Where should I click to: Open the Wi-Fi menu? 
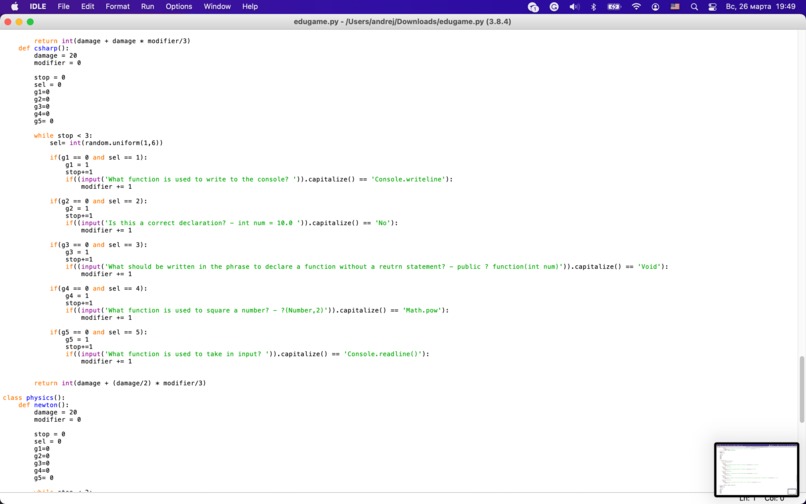(636, 7)
